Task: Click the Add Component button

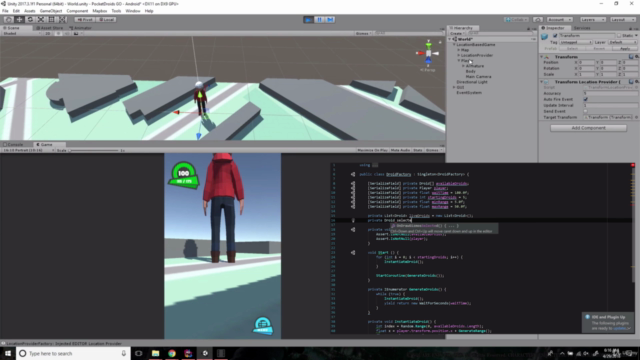Action: 588,128
